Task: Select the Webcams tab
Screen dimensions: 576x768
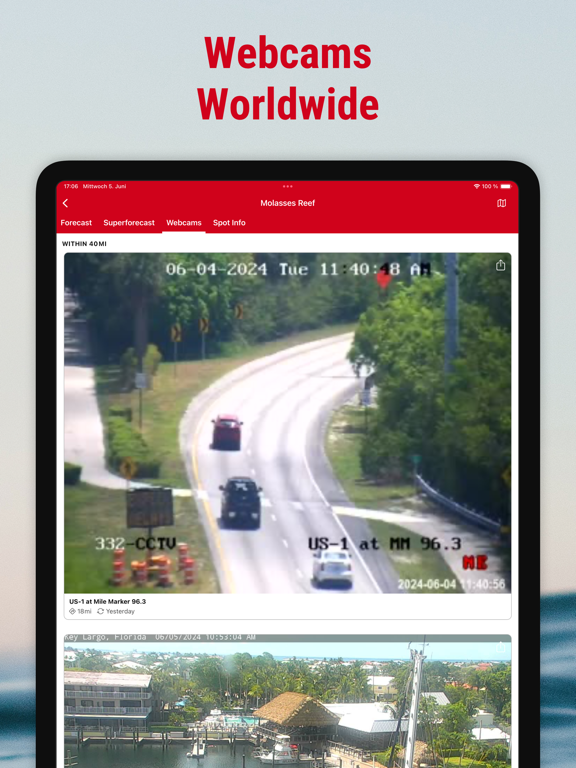Action: click(184, 223)
